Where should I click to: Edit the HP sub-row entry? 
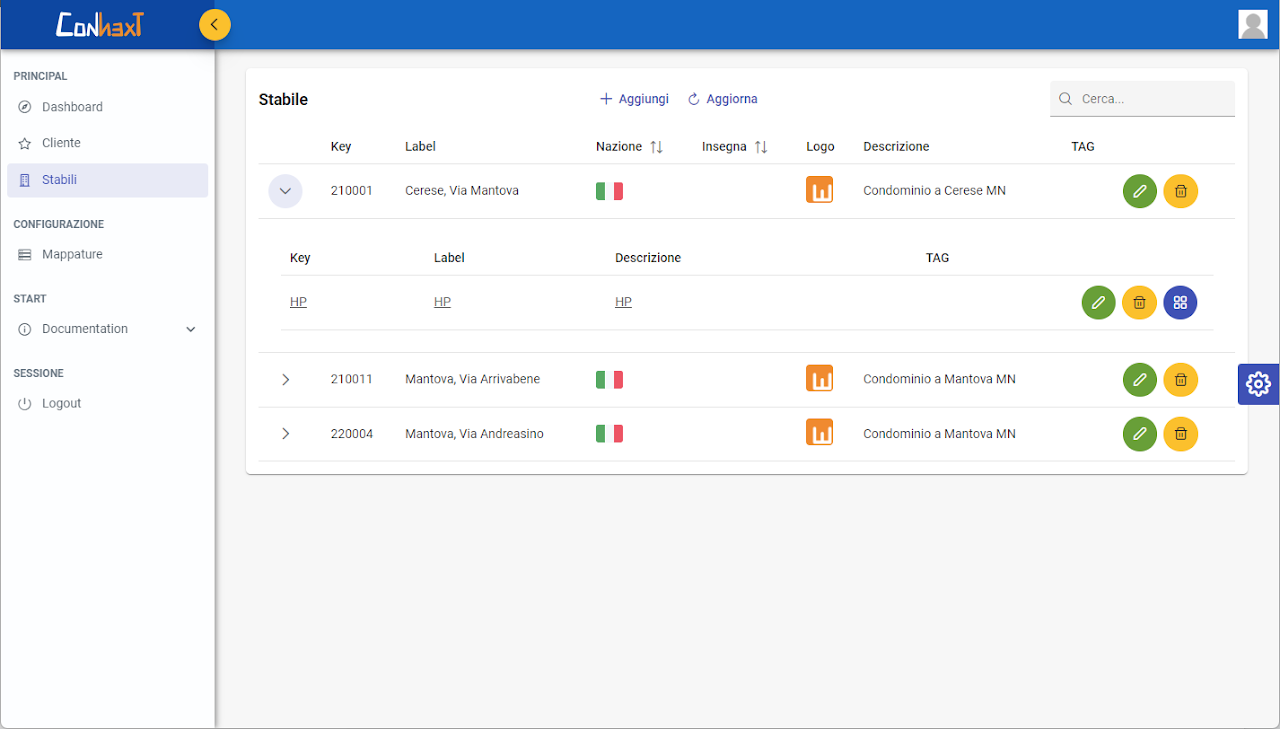coord(1098,302)
